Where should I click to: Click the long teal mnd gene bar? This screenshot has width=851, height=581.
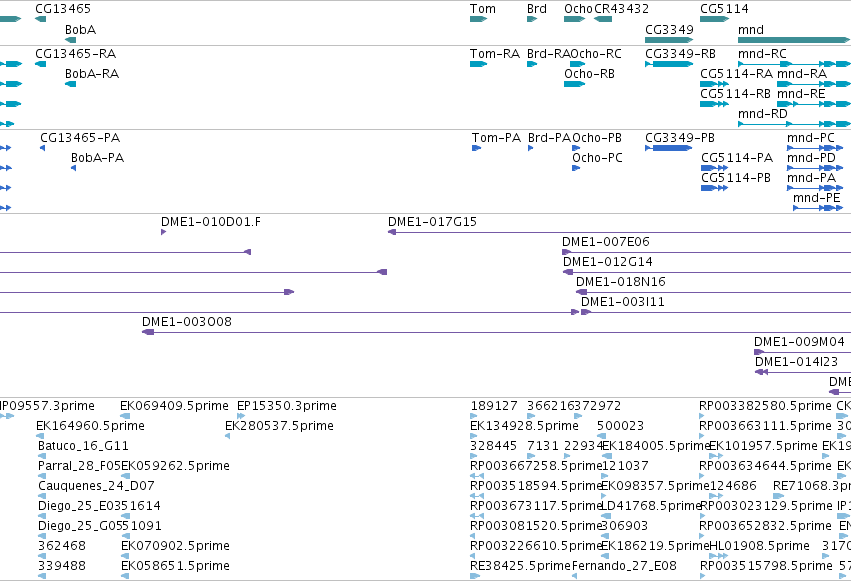pyautogui.click(x=793, y=40)
